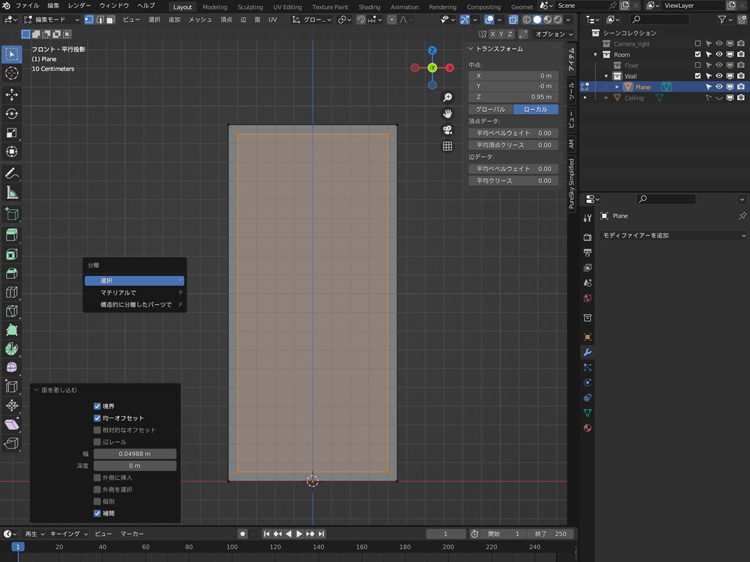
Task: Select the Annotate pencil tool
Action: coord(12,174)
